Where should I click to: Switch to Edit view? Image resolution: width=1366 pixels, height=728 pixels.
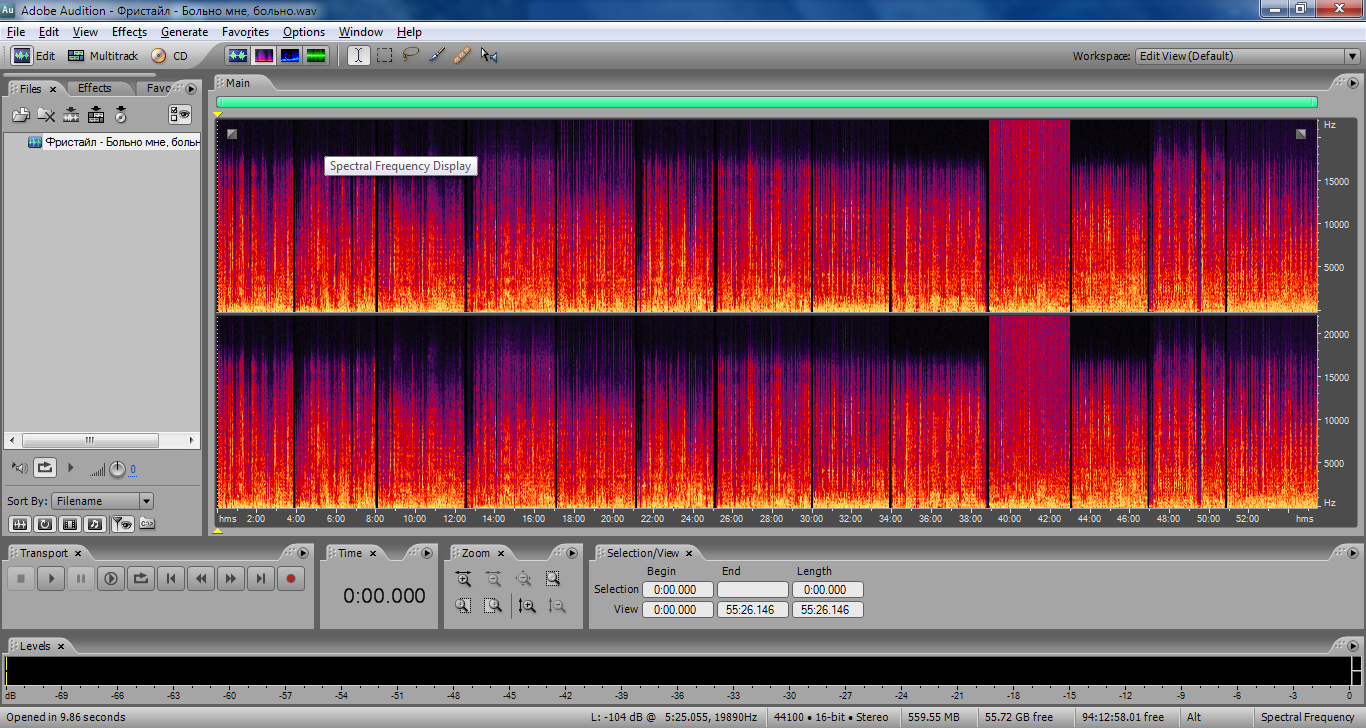pos(33,56)
